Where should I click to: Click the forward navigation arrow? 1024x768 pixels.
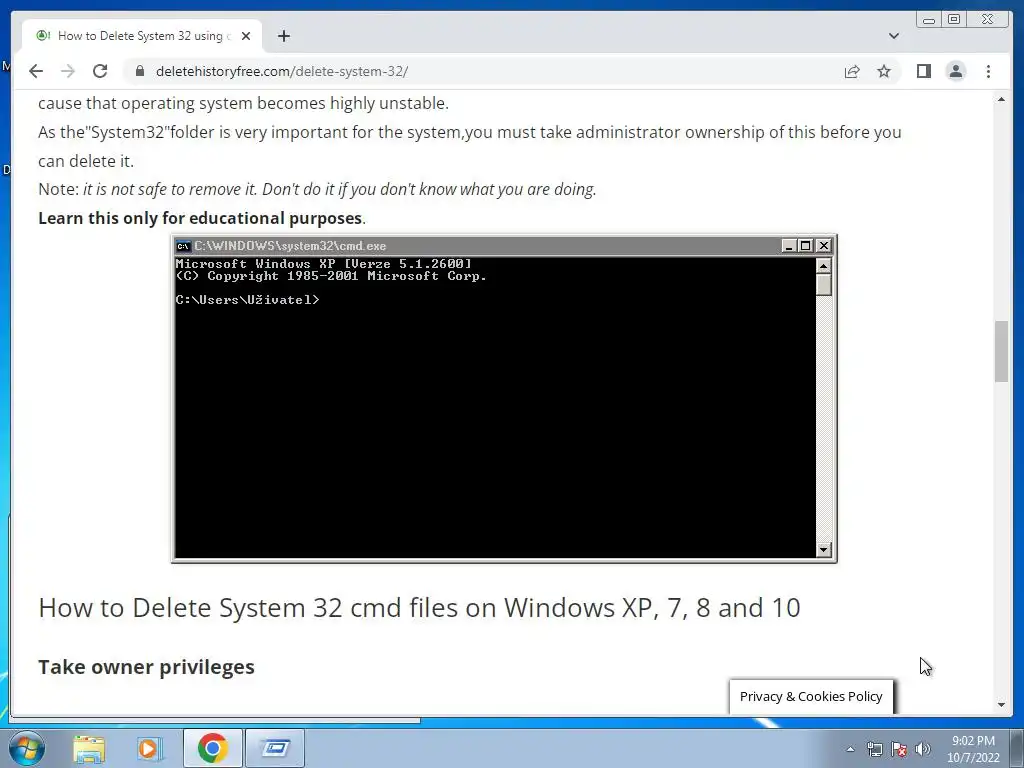[67, 71]
